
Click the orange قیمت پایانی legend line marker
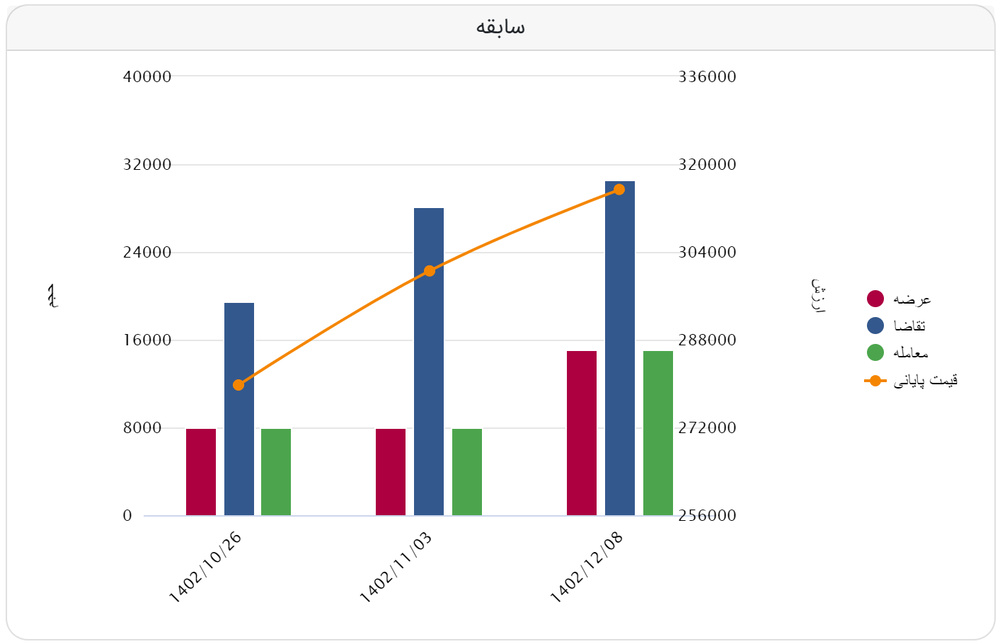pyautogui.click(x=876, y=380)
